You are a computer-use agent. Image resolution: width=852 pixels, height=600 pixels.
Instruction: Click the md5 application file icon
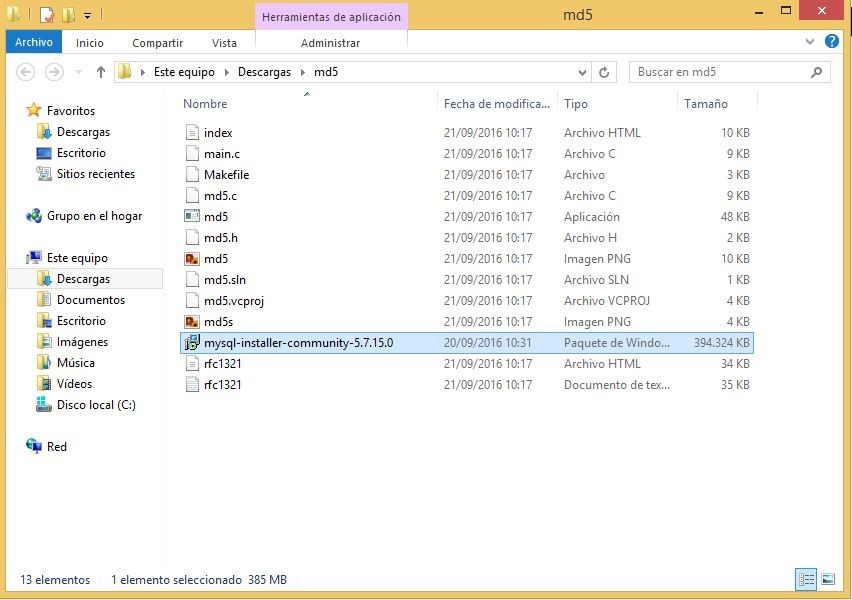(x=193, y=217)
